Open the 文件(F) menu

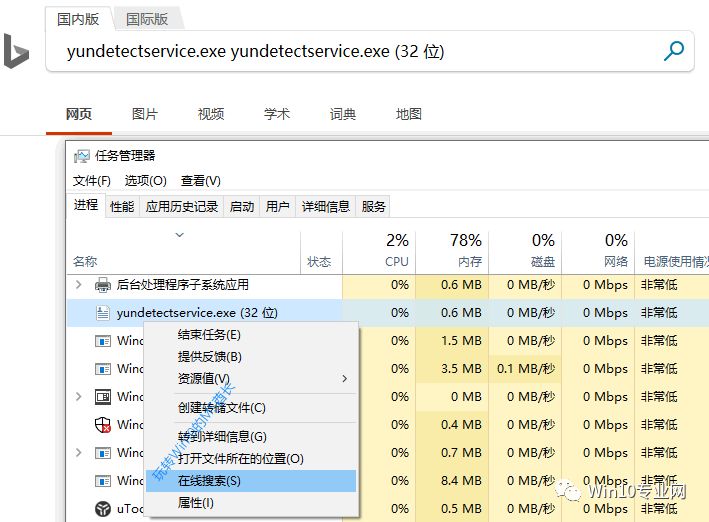click(x=92, y=181)
